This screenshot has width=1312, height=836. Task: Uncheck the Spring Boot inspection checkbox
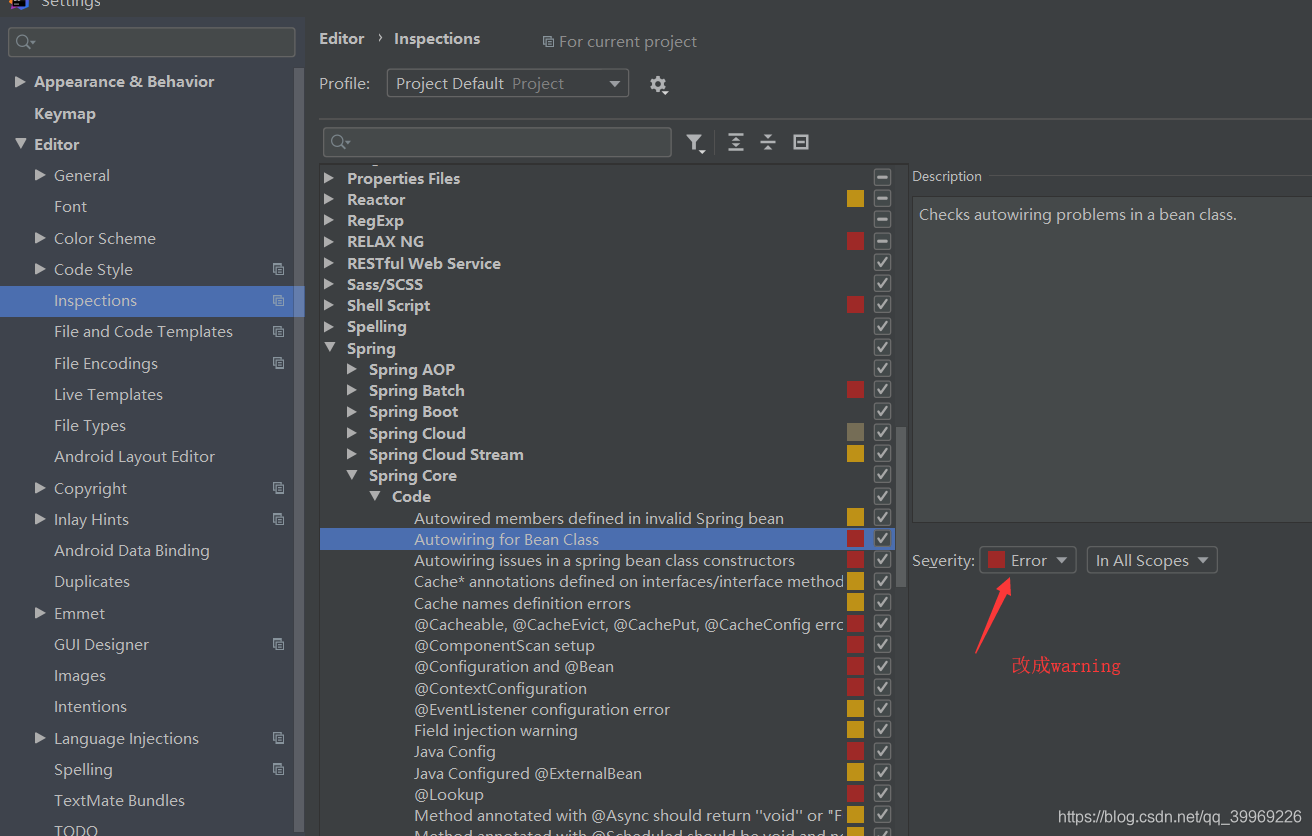point(882,410)
